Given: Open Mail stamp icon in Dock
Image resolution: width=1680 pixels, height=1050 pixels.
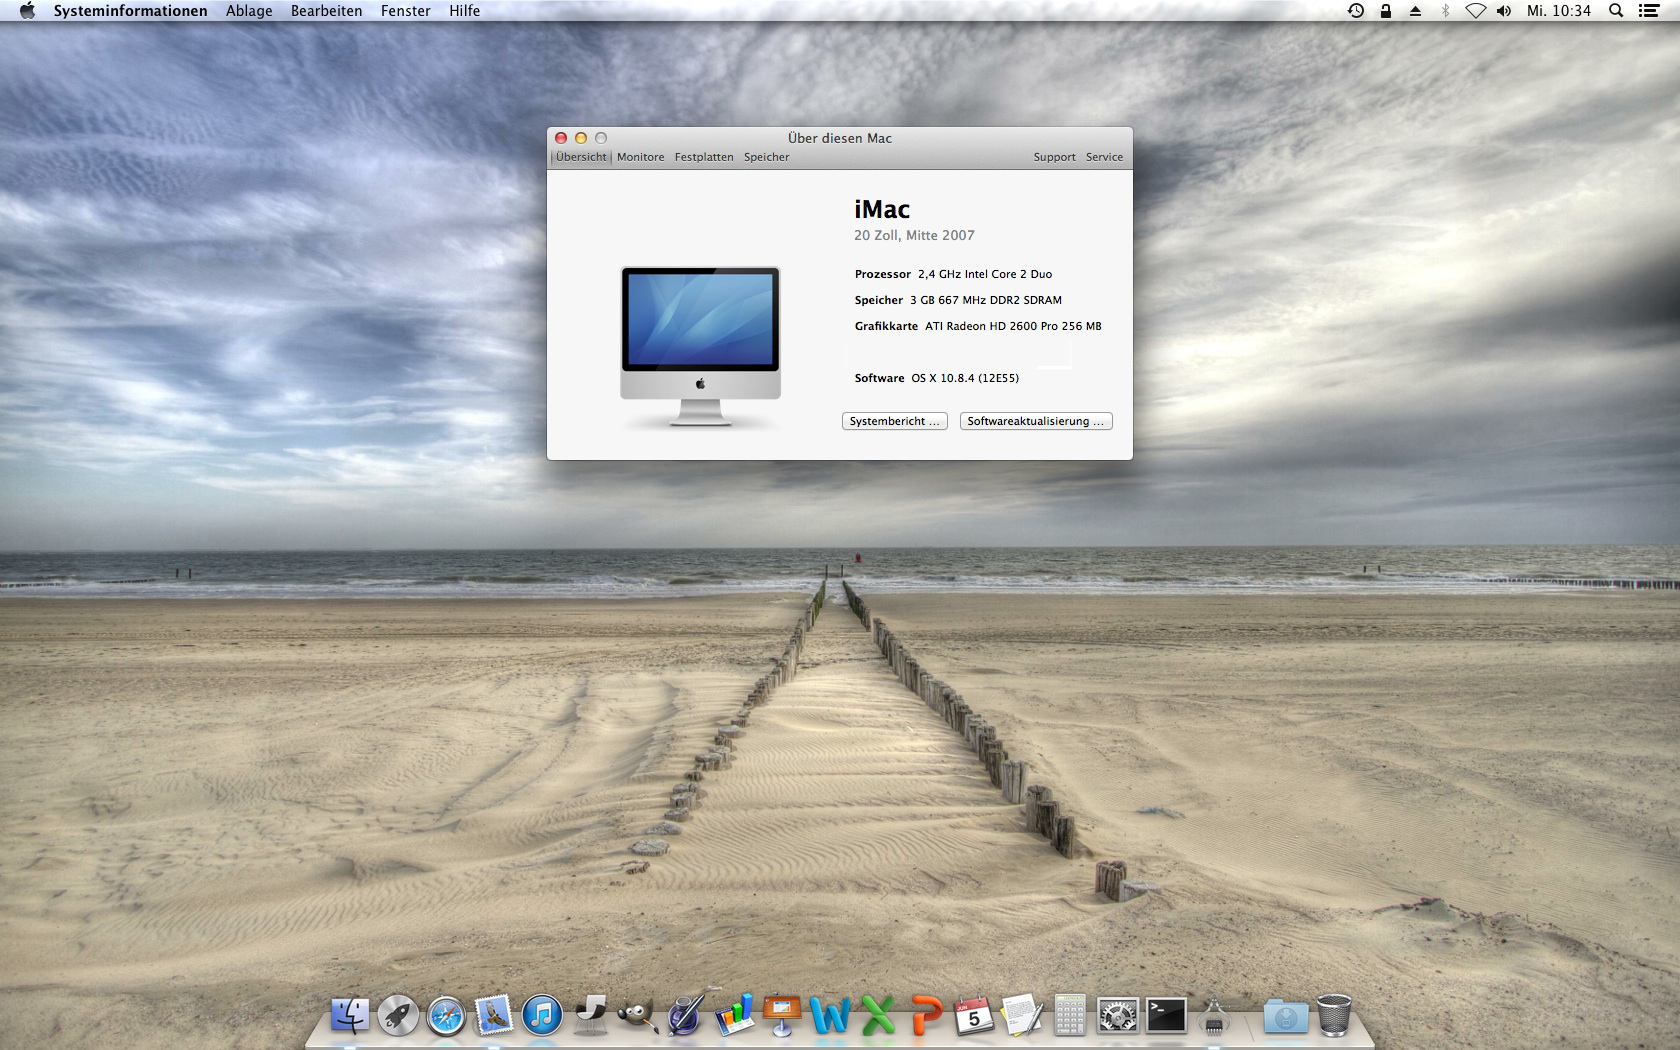Looking at the screenshot, I should pos(494,1016).
